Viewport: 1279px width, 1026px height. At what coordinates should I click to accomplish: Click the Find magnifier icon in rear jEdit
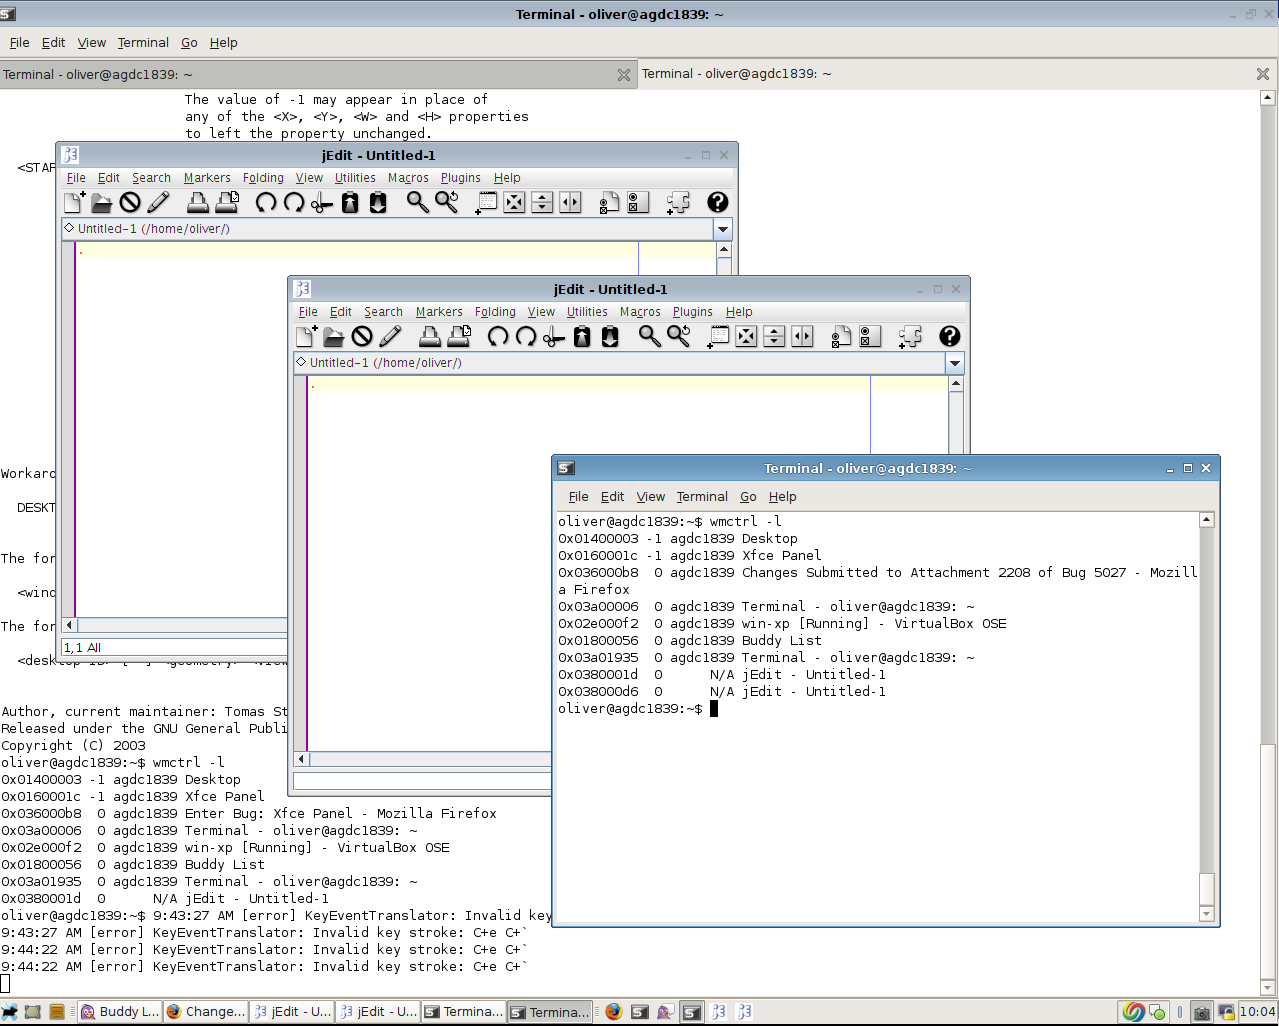pos(417,203)
